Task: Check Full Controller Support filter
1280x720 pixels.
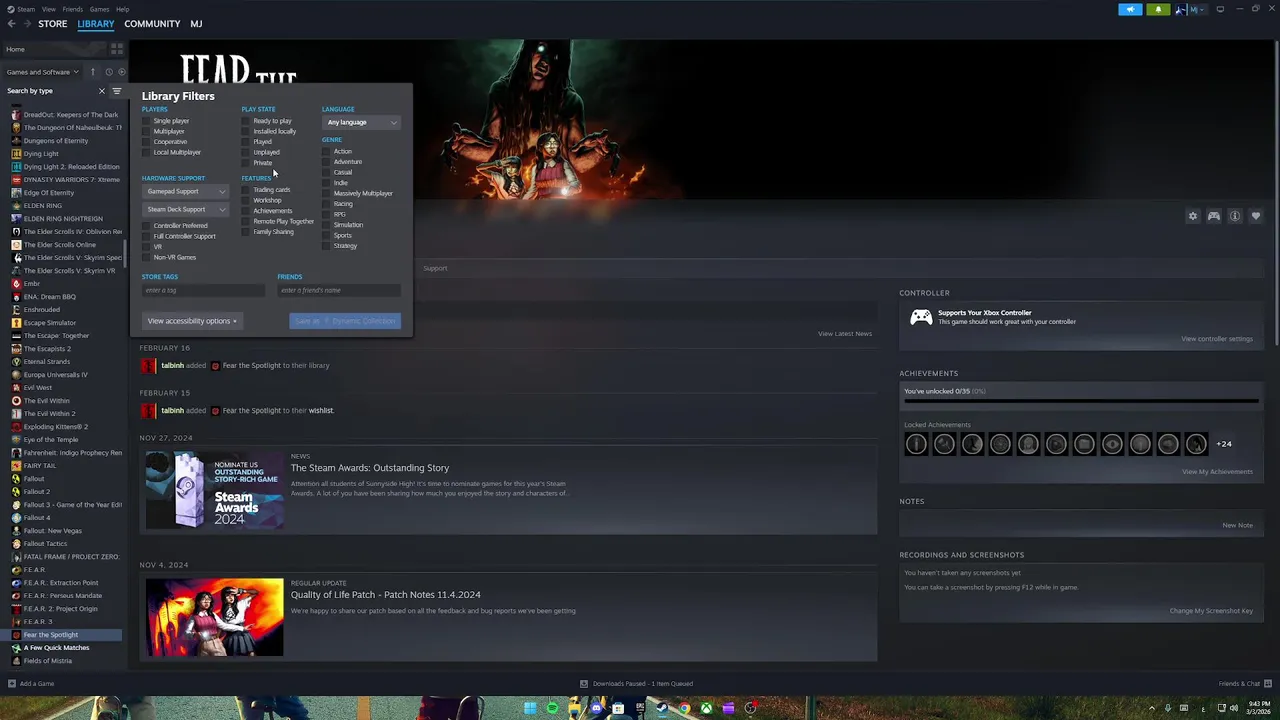Action: [x=146, y=236]
